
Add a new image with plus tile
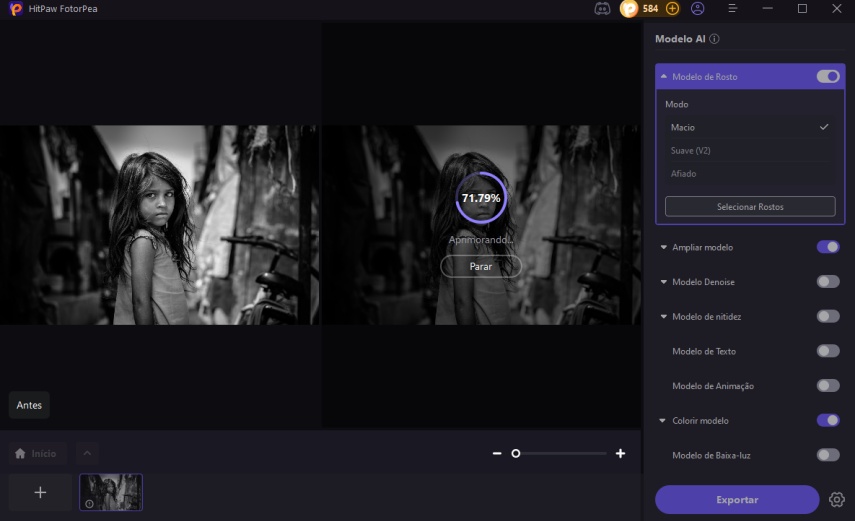tap(40, 492)
